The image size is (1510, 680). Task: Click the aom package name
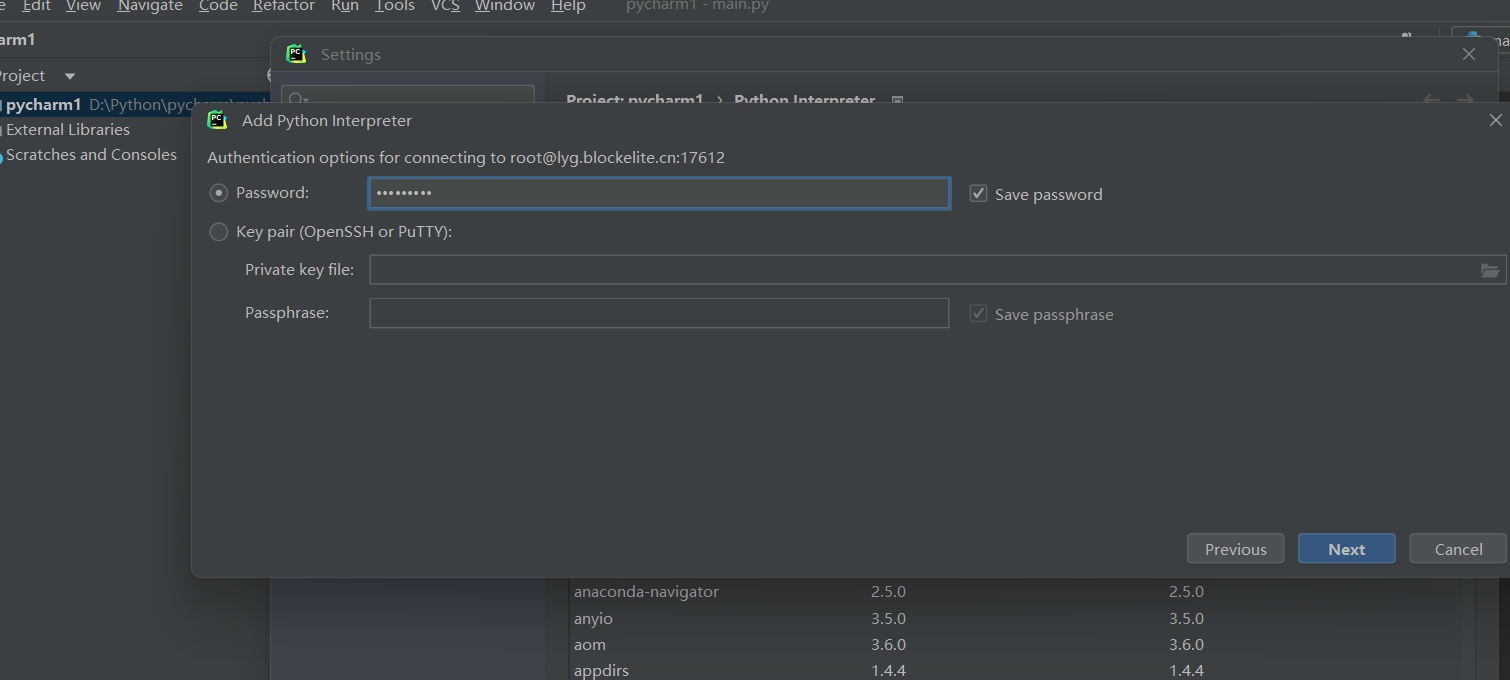(x=590, y=645)
